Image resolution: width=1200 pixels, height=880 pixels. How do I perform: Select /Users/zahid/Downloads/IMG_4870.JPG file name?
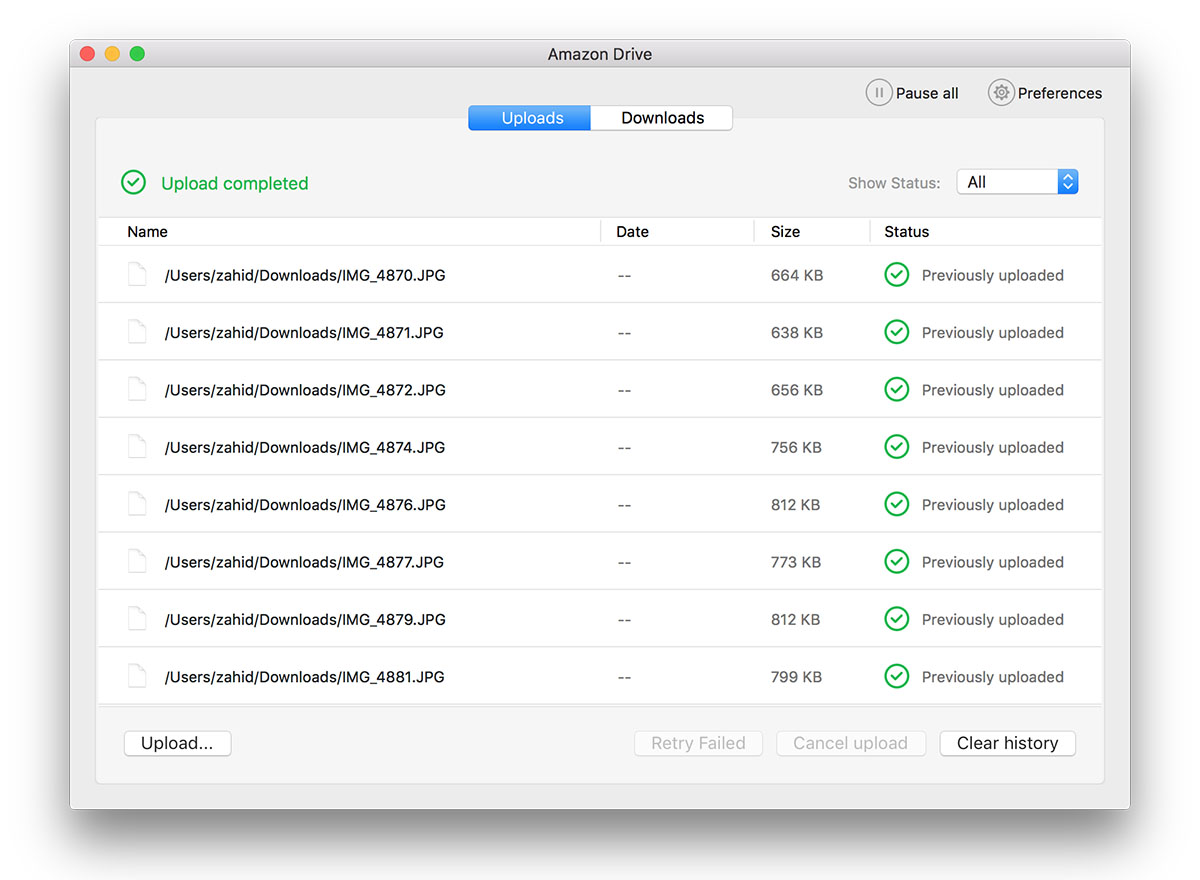(305, 275)
